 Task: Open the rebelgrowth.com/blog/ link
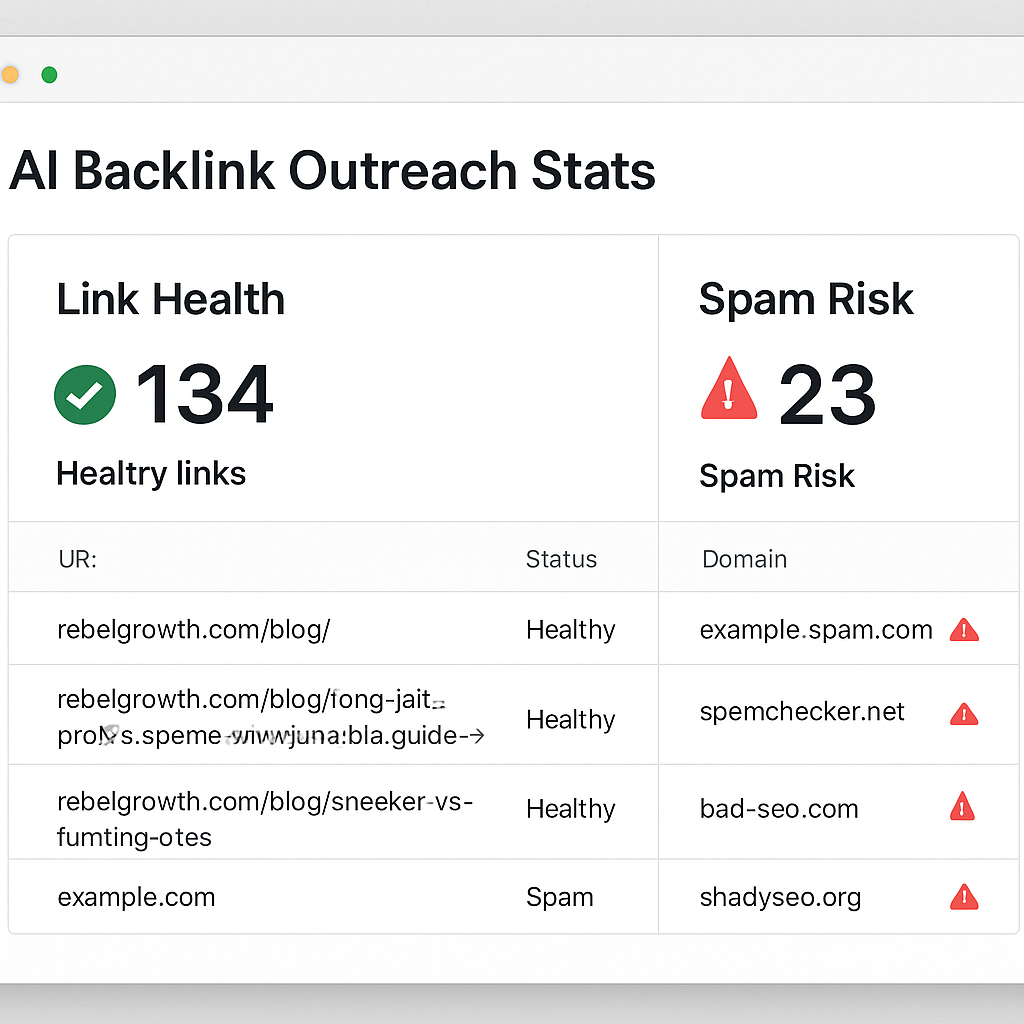(193, 629)
